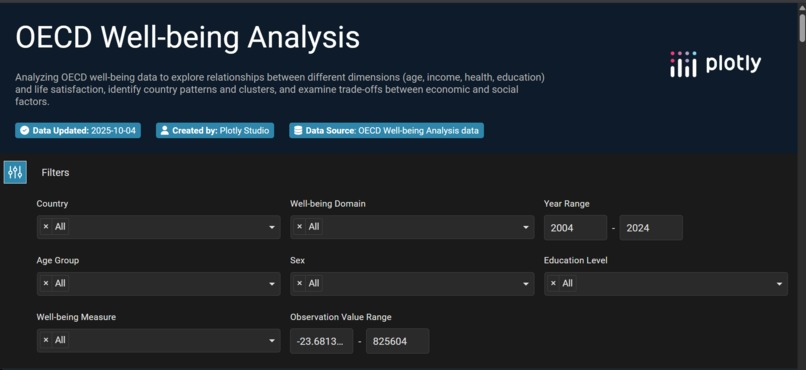The image size is (806, 370).
Task: Open the Country dropdown arrow
Action: pos(272,227)
